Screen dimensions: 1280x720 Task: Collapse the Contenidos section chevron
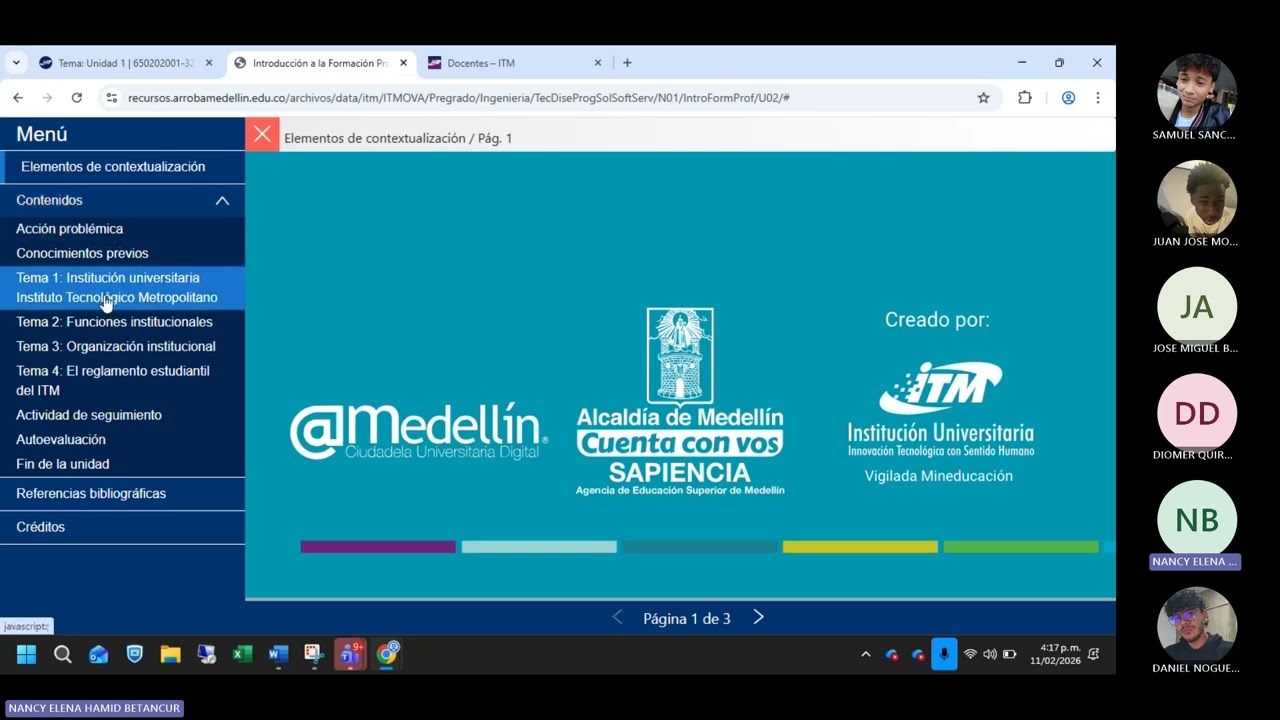[x=222, y=200]
